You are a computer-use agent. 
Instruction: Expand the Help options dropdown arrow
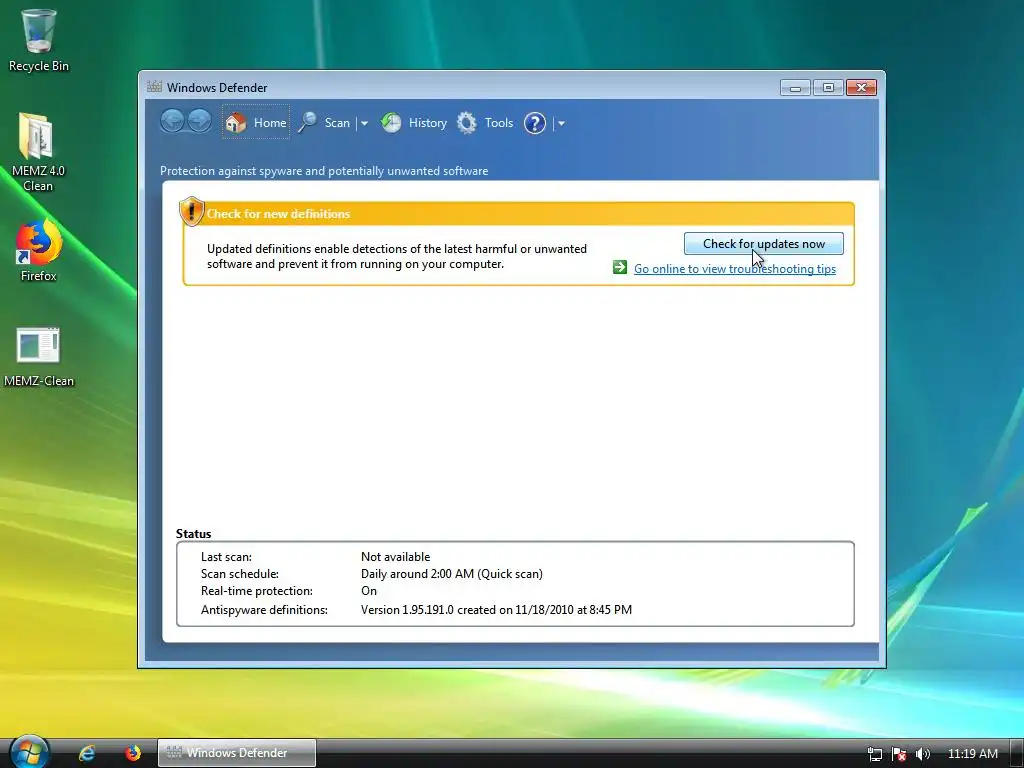pos(561,123)
